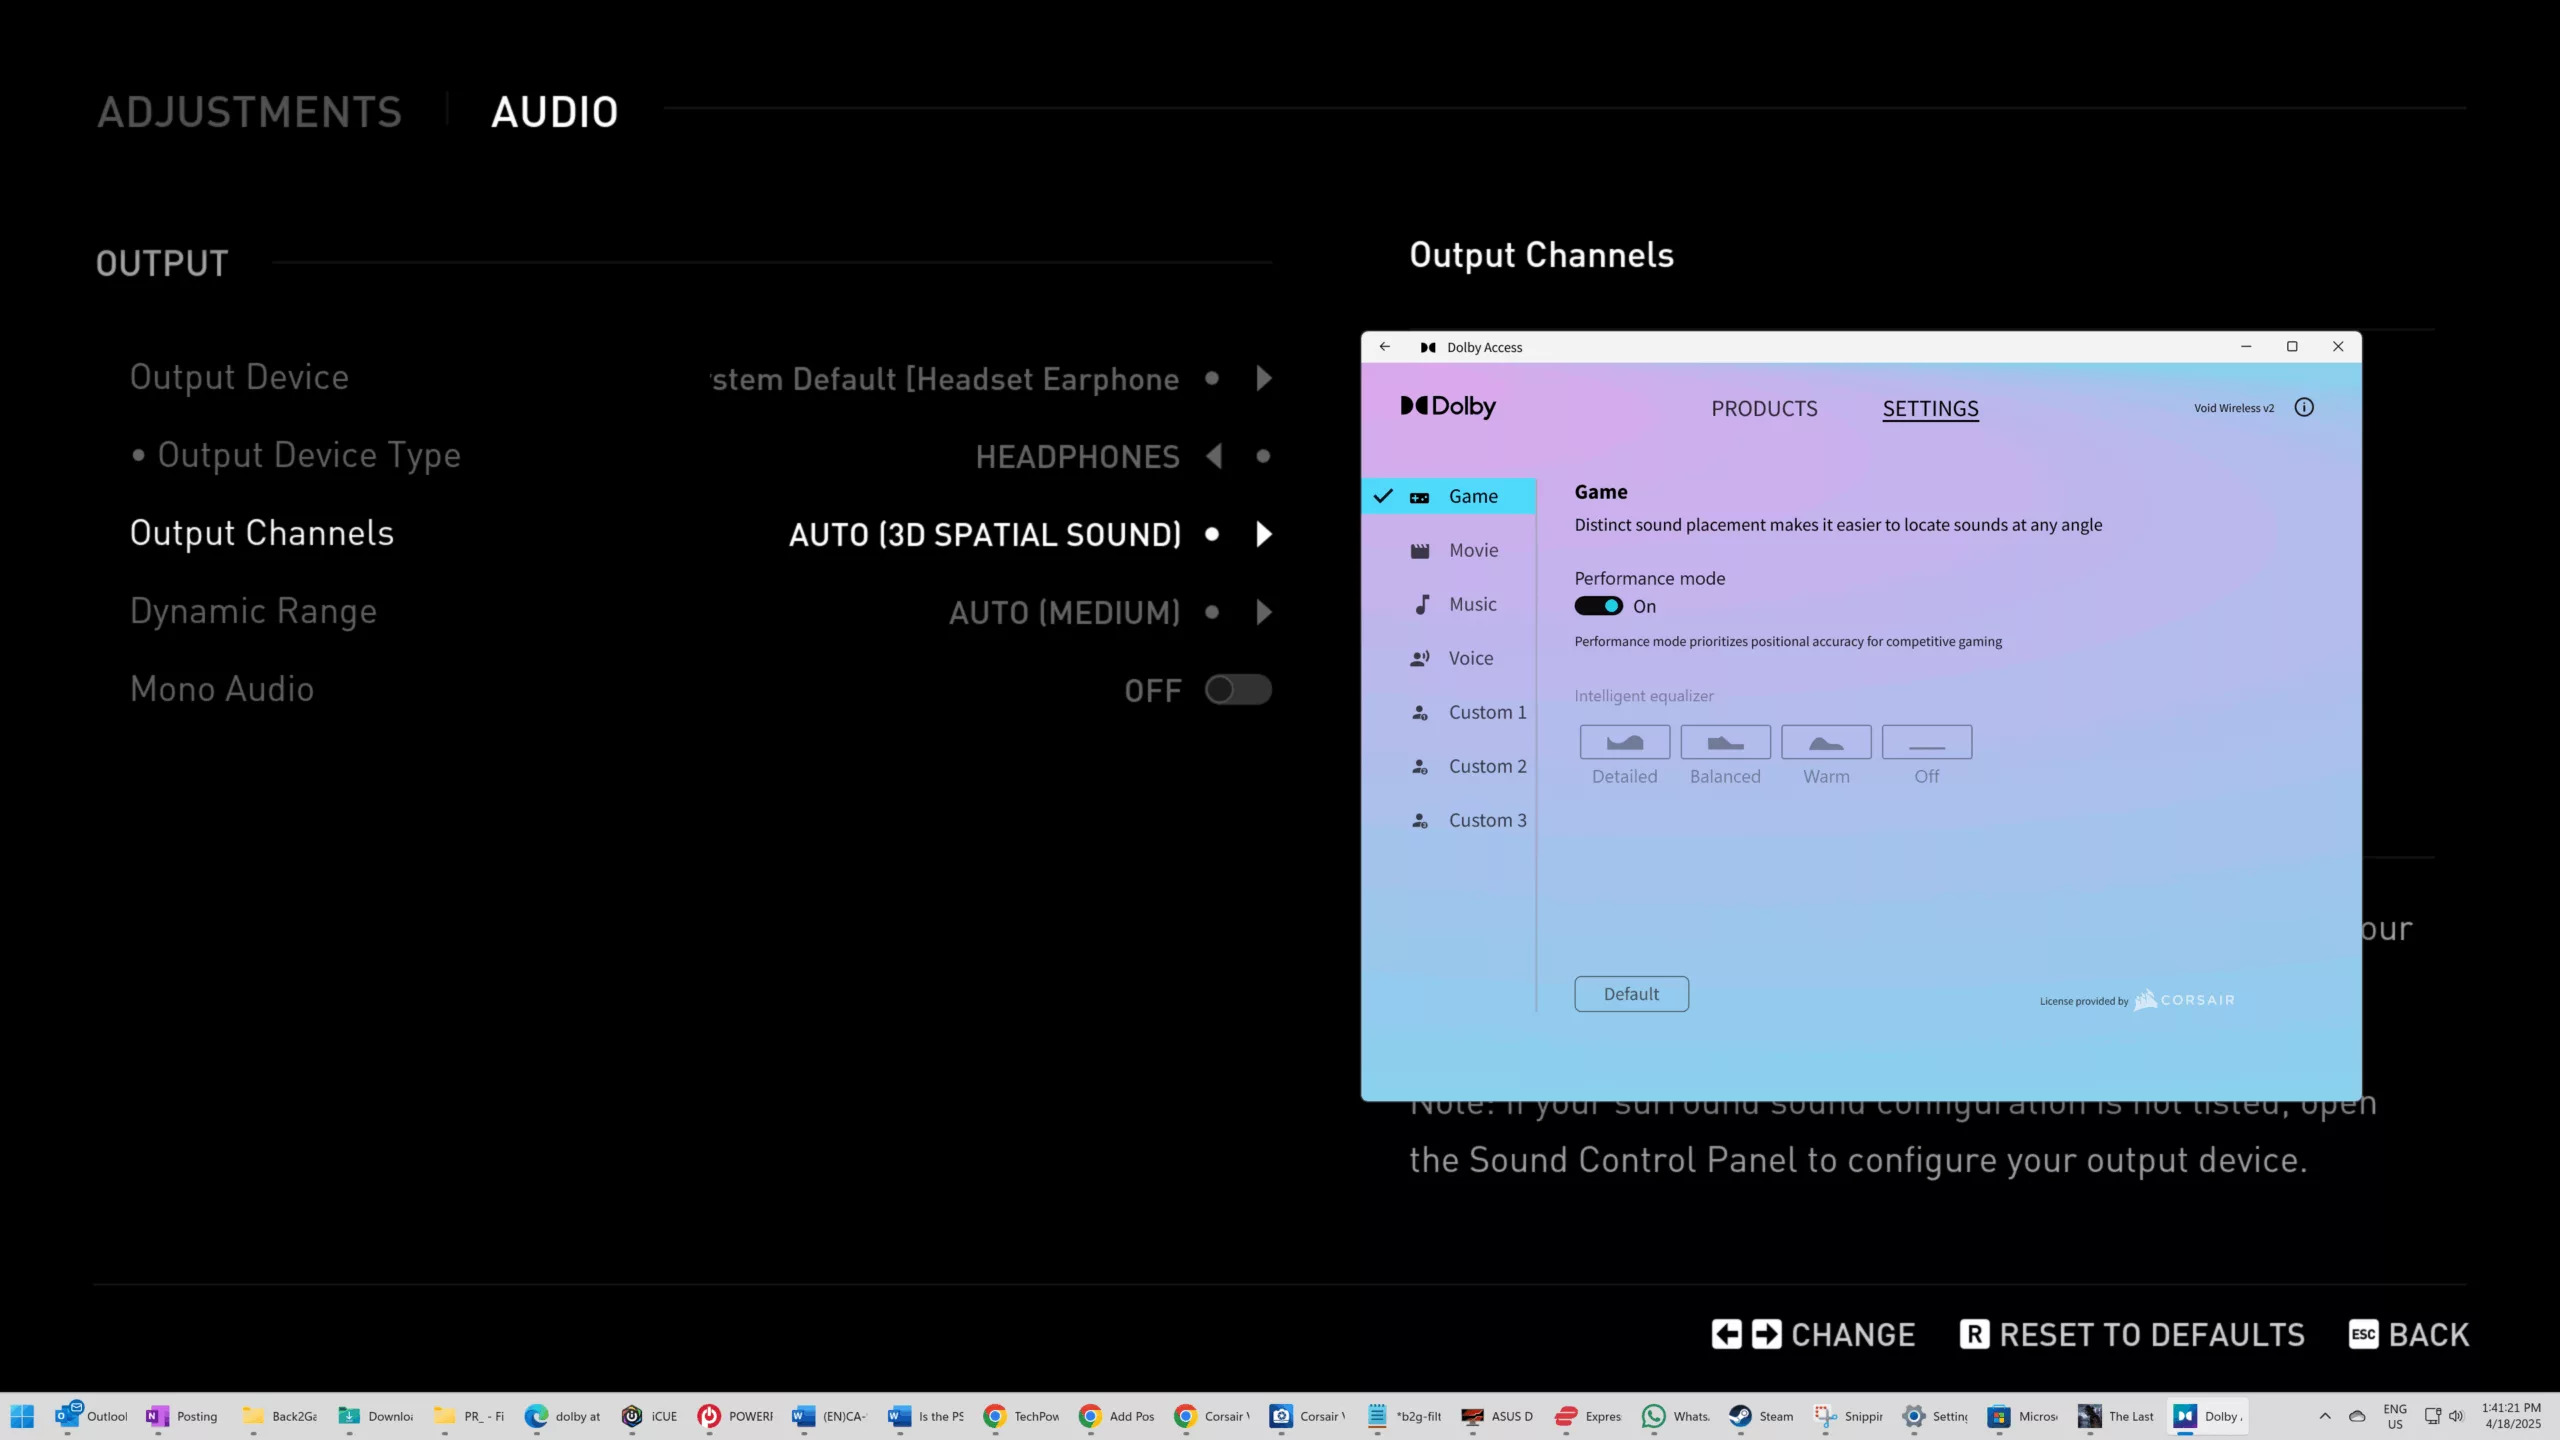Switch to The Last of Us taskbar item

2116,1416
